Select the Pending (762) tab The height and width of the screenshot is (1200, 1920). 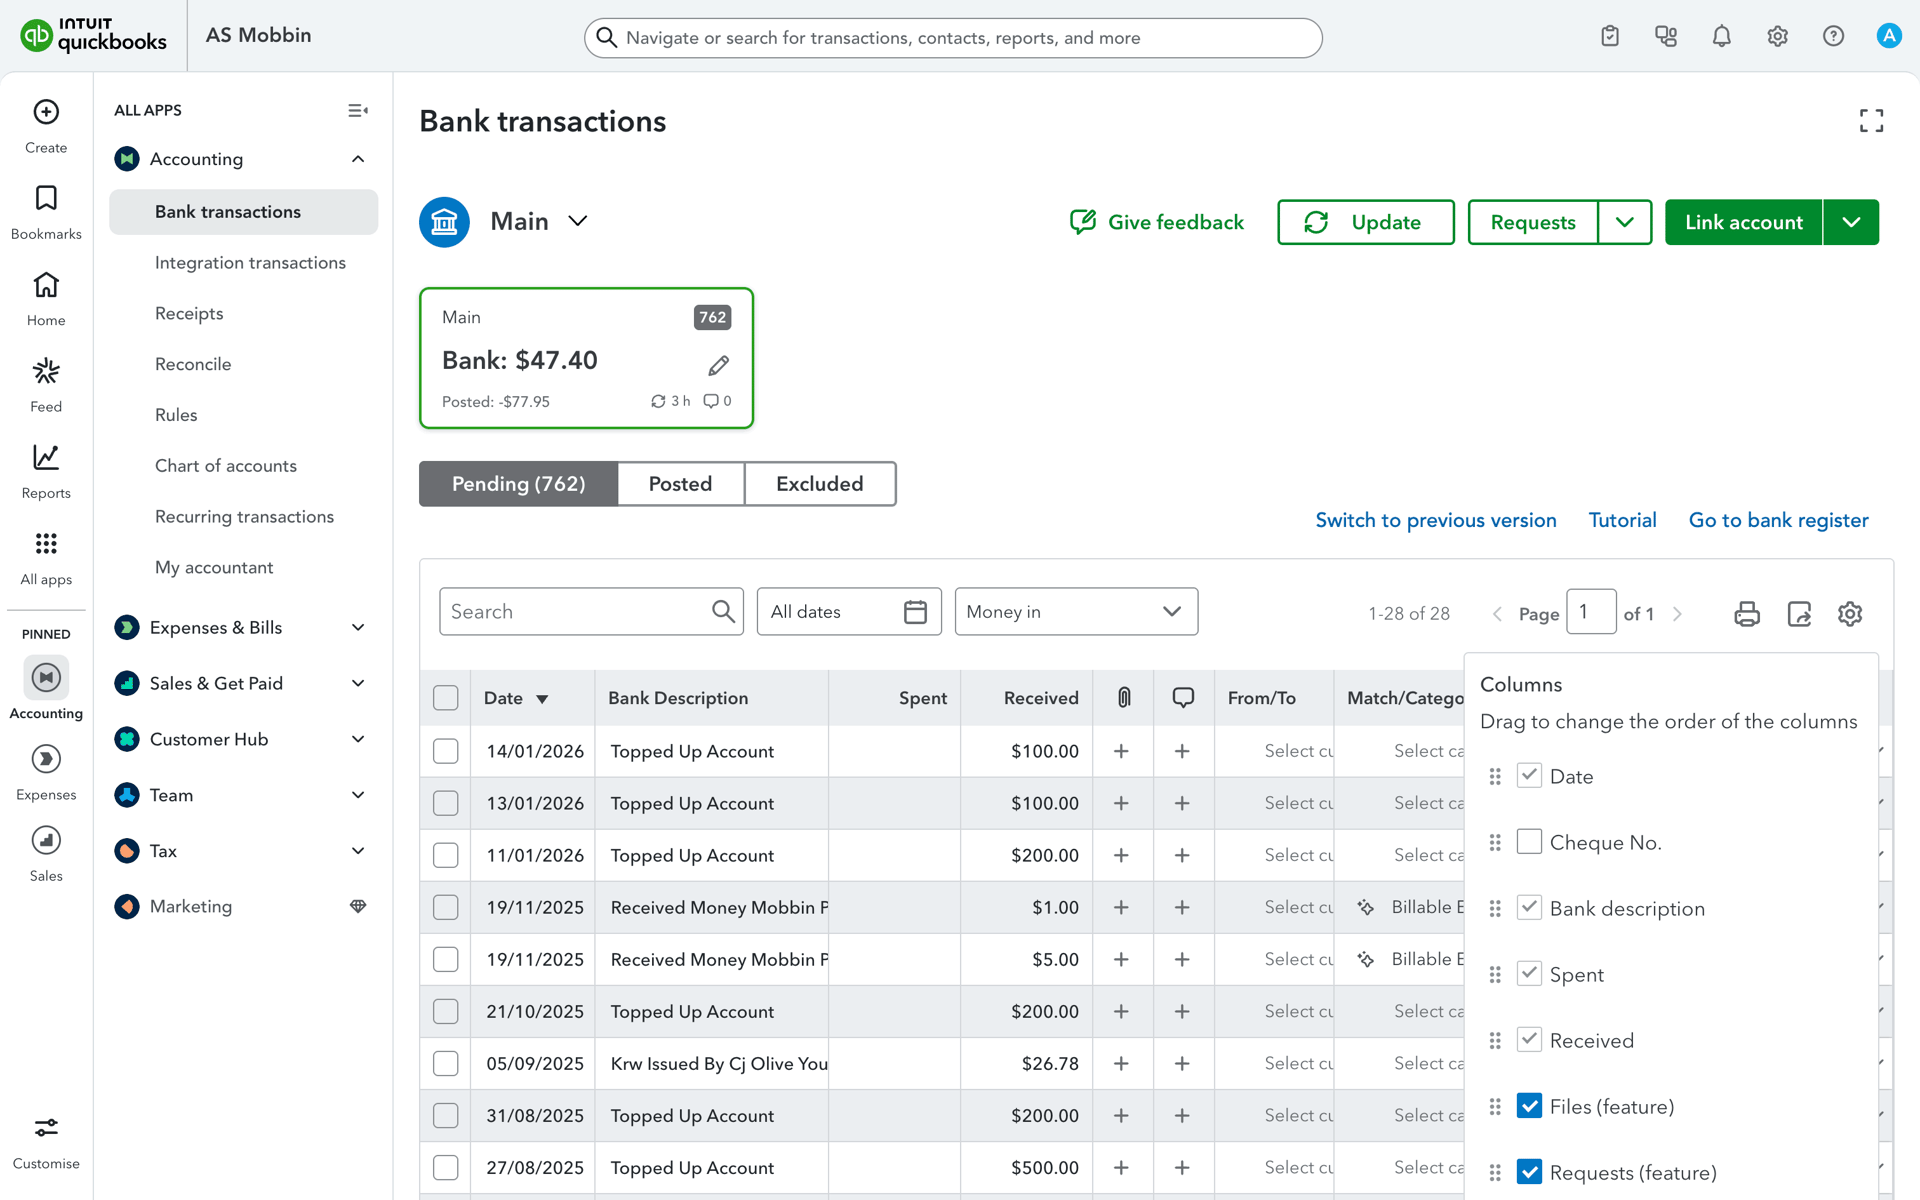[x=518, y=484]
